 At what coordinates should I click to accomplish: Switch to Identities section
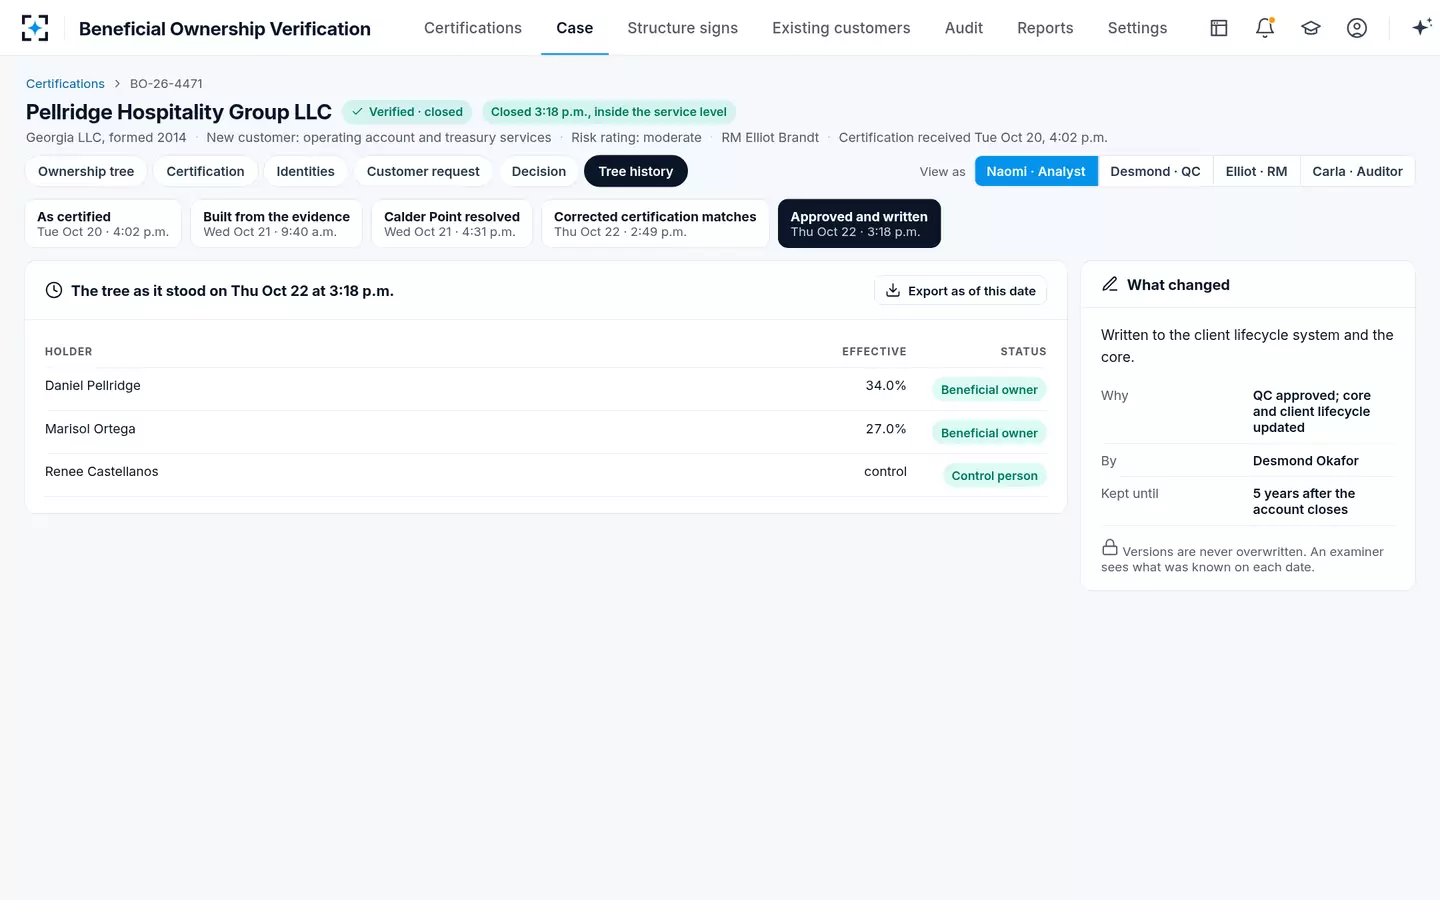point(306,172)
